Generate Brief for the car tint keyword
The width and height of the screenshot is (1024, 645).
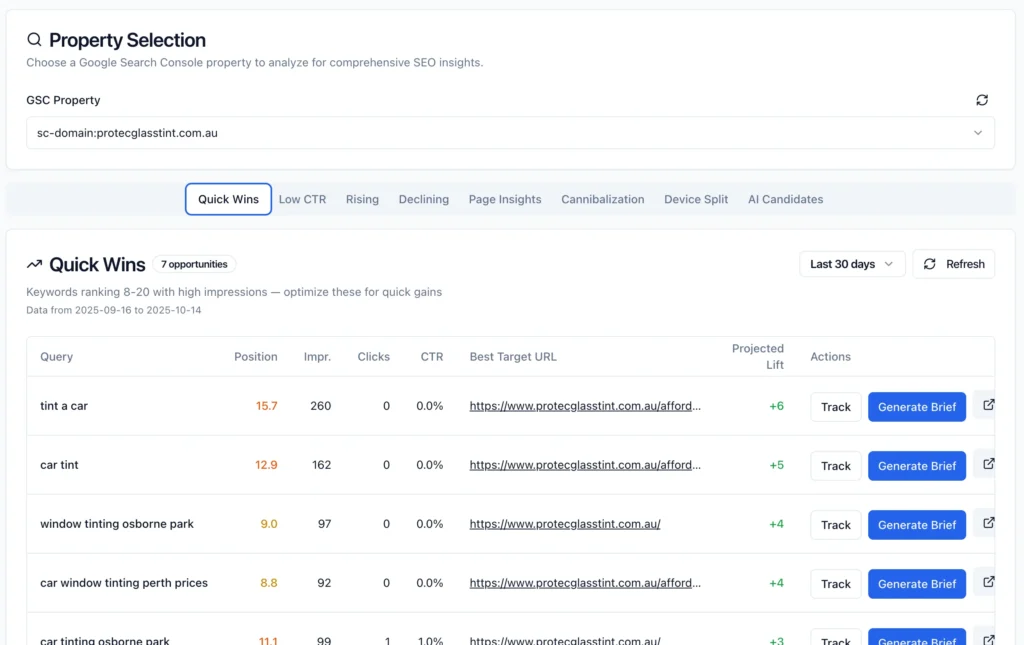coord(916,465)
